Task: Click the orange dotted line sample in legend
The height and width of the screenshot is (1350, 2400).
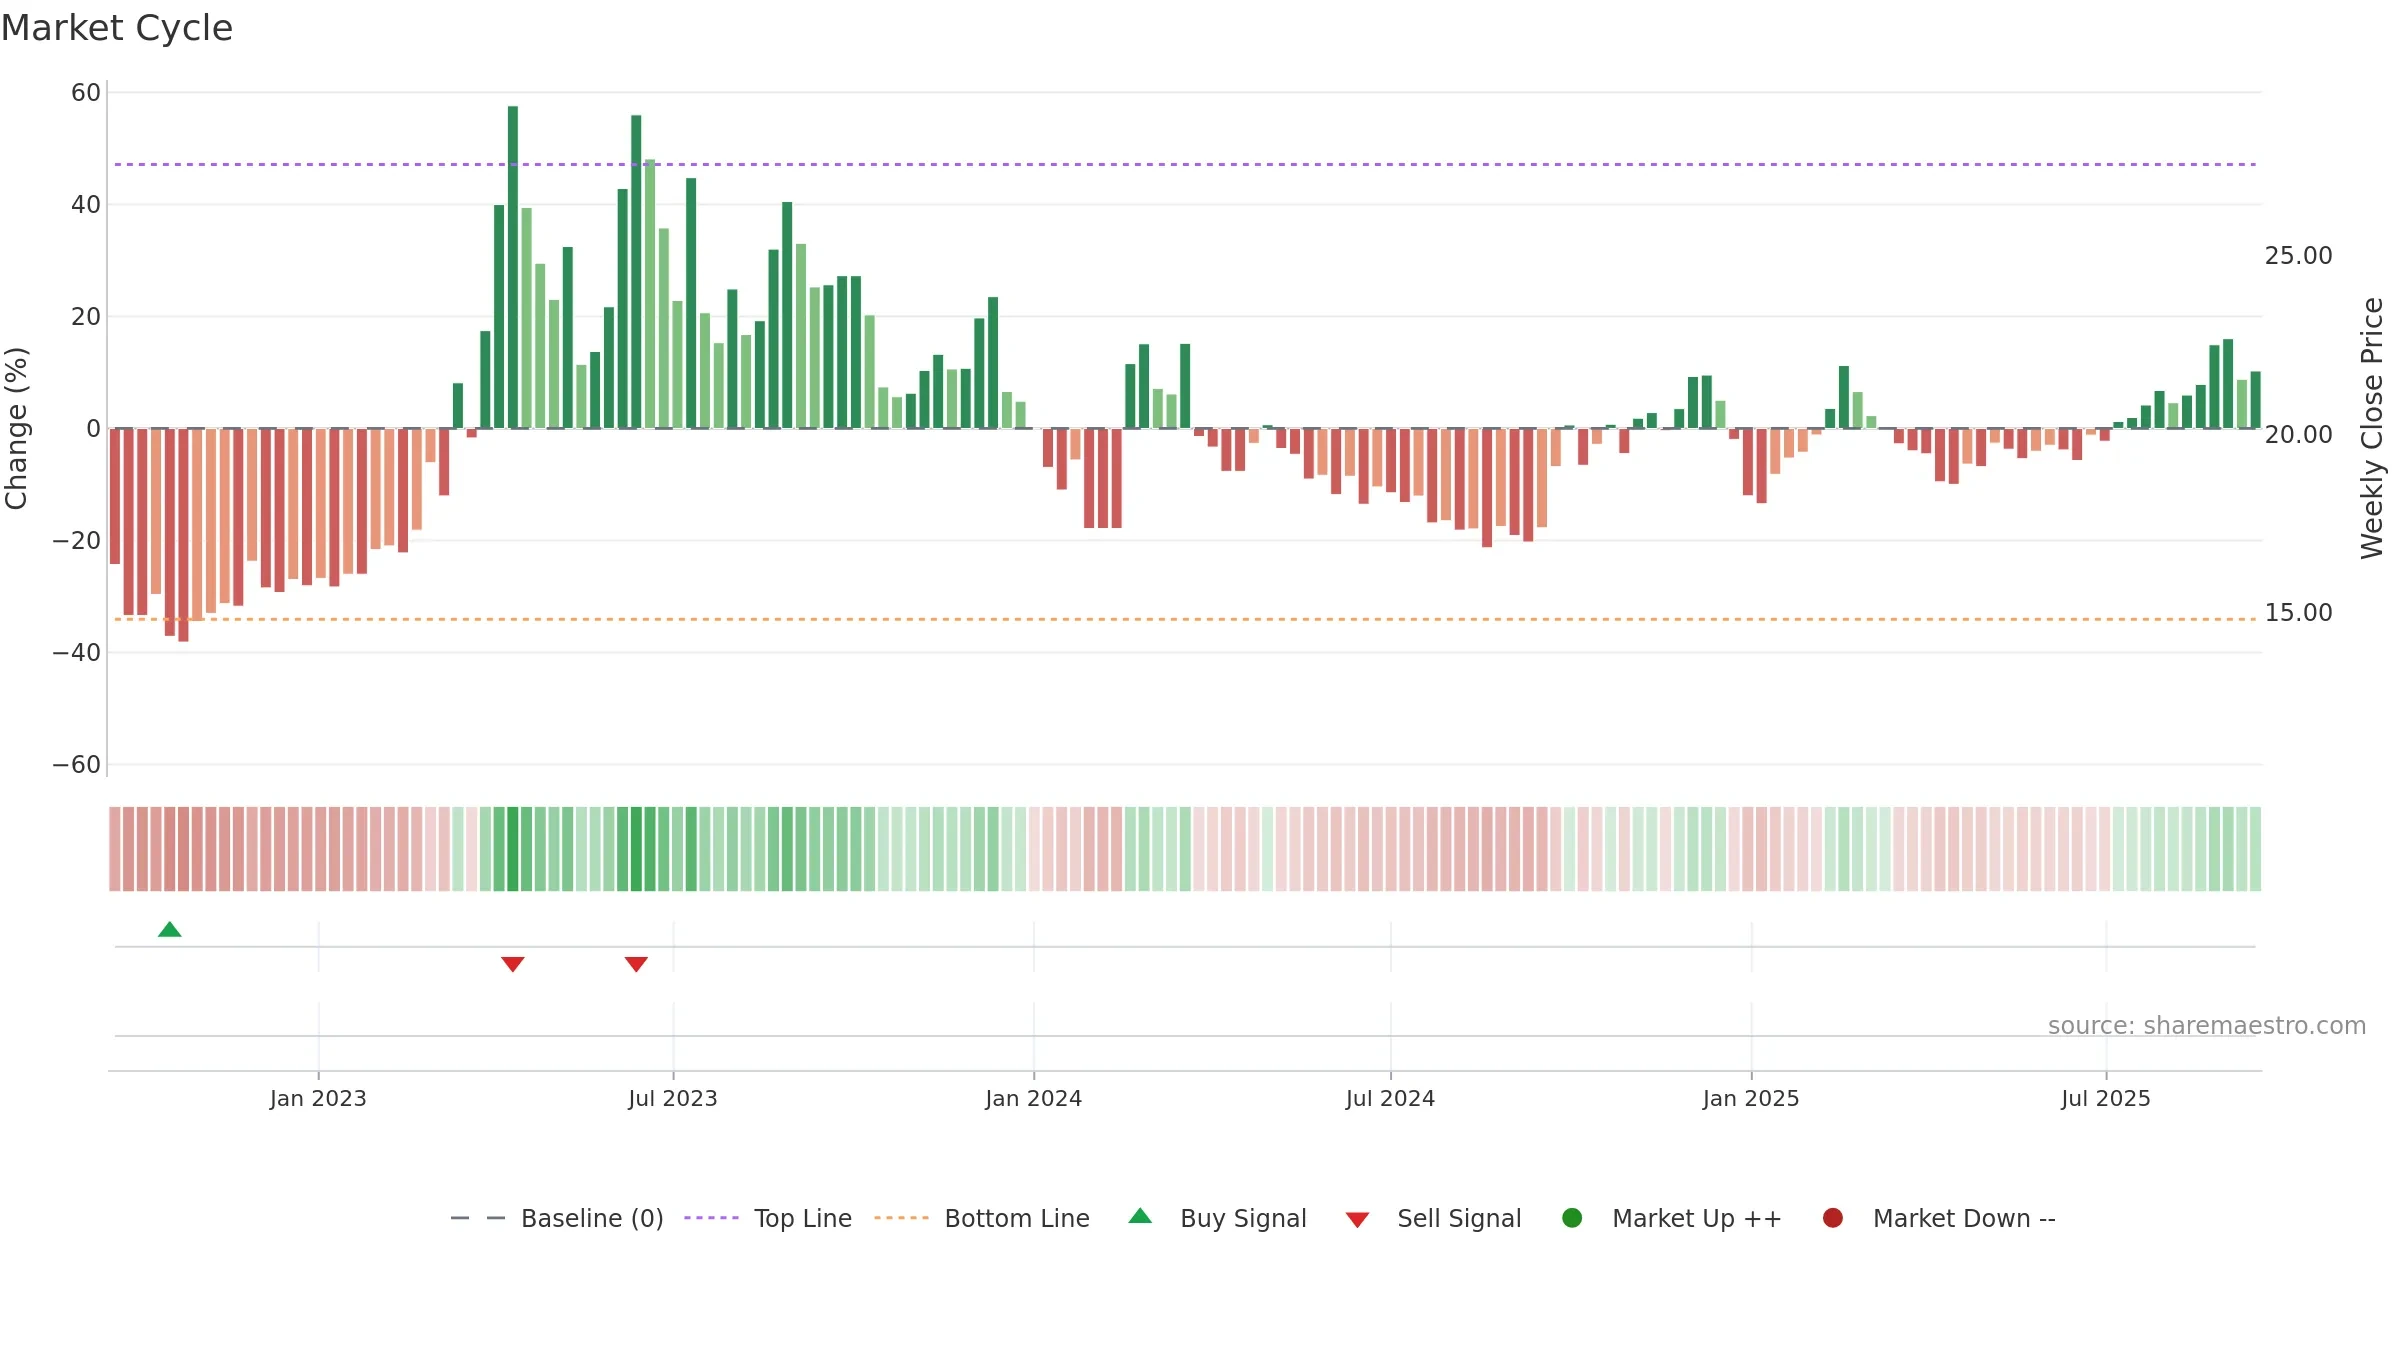Action: [x=901, y=1218]
